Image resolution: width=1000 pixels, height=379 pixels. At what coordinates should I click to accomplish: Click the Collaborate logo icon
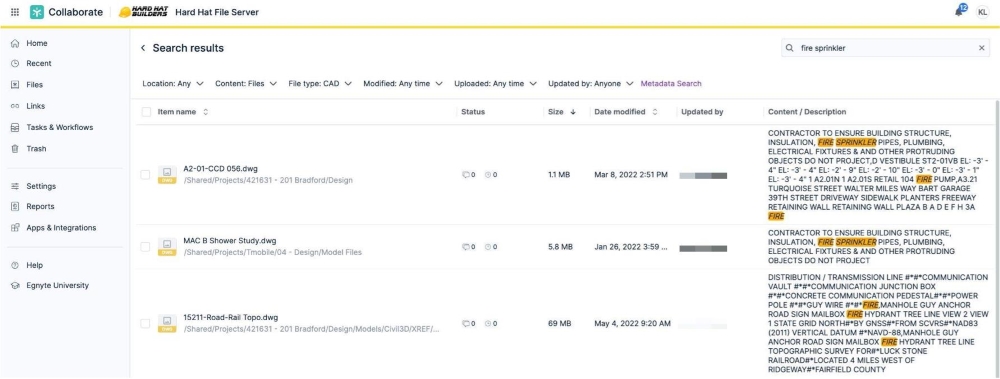click(x=37, y=12)
